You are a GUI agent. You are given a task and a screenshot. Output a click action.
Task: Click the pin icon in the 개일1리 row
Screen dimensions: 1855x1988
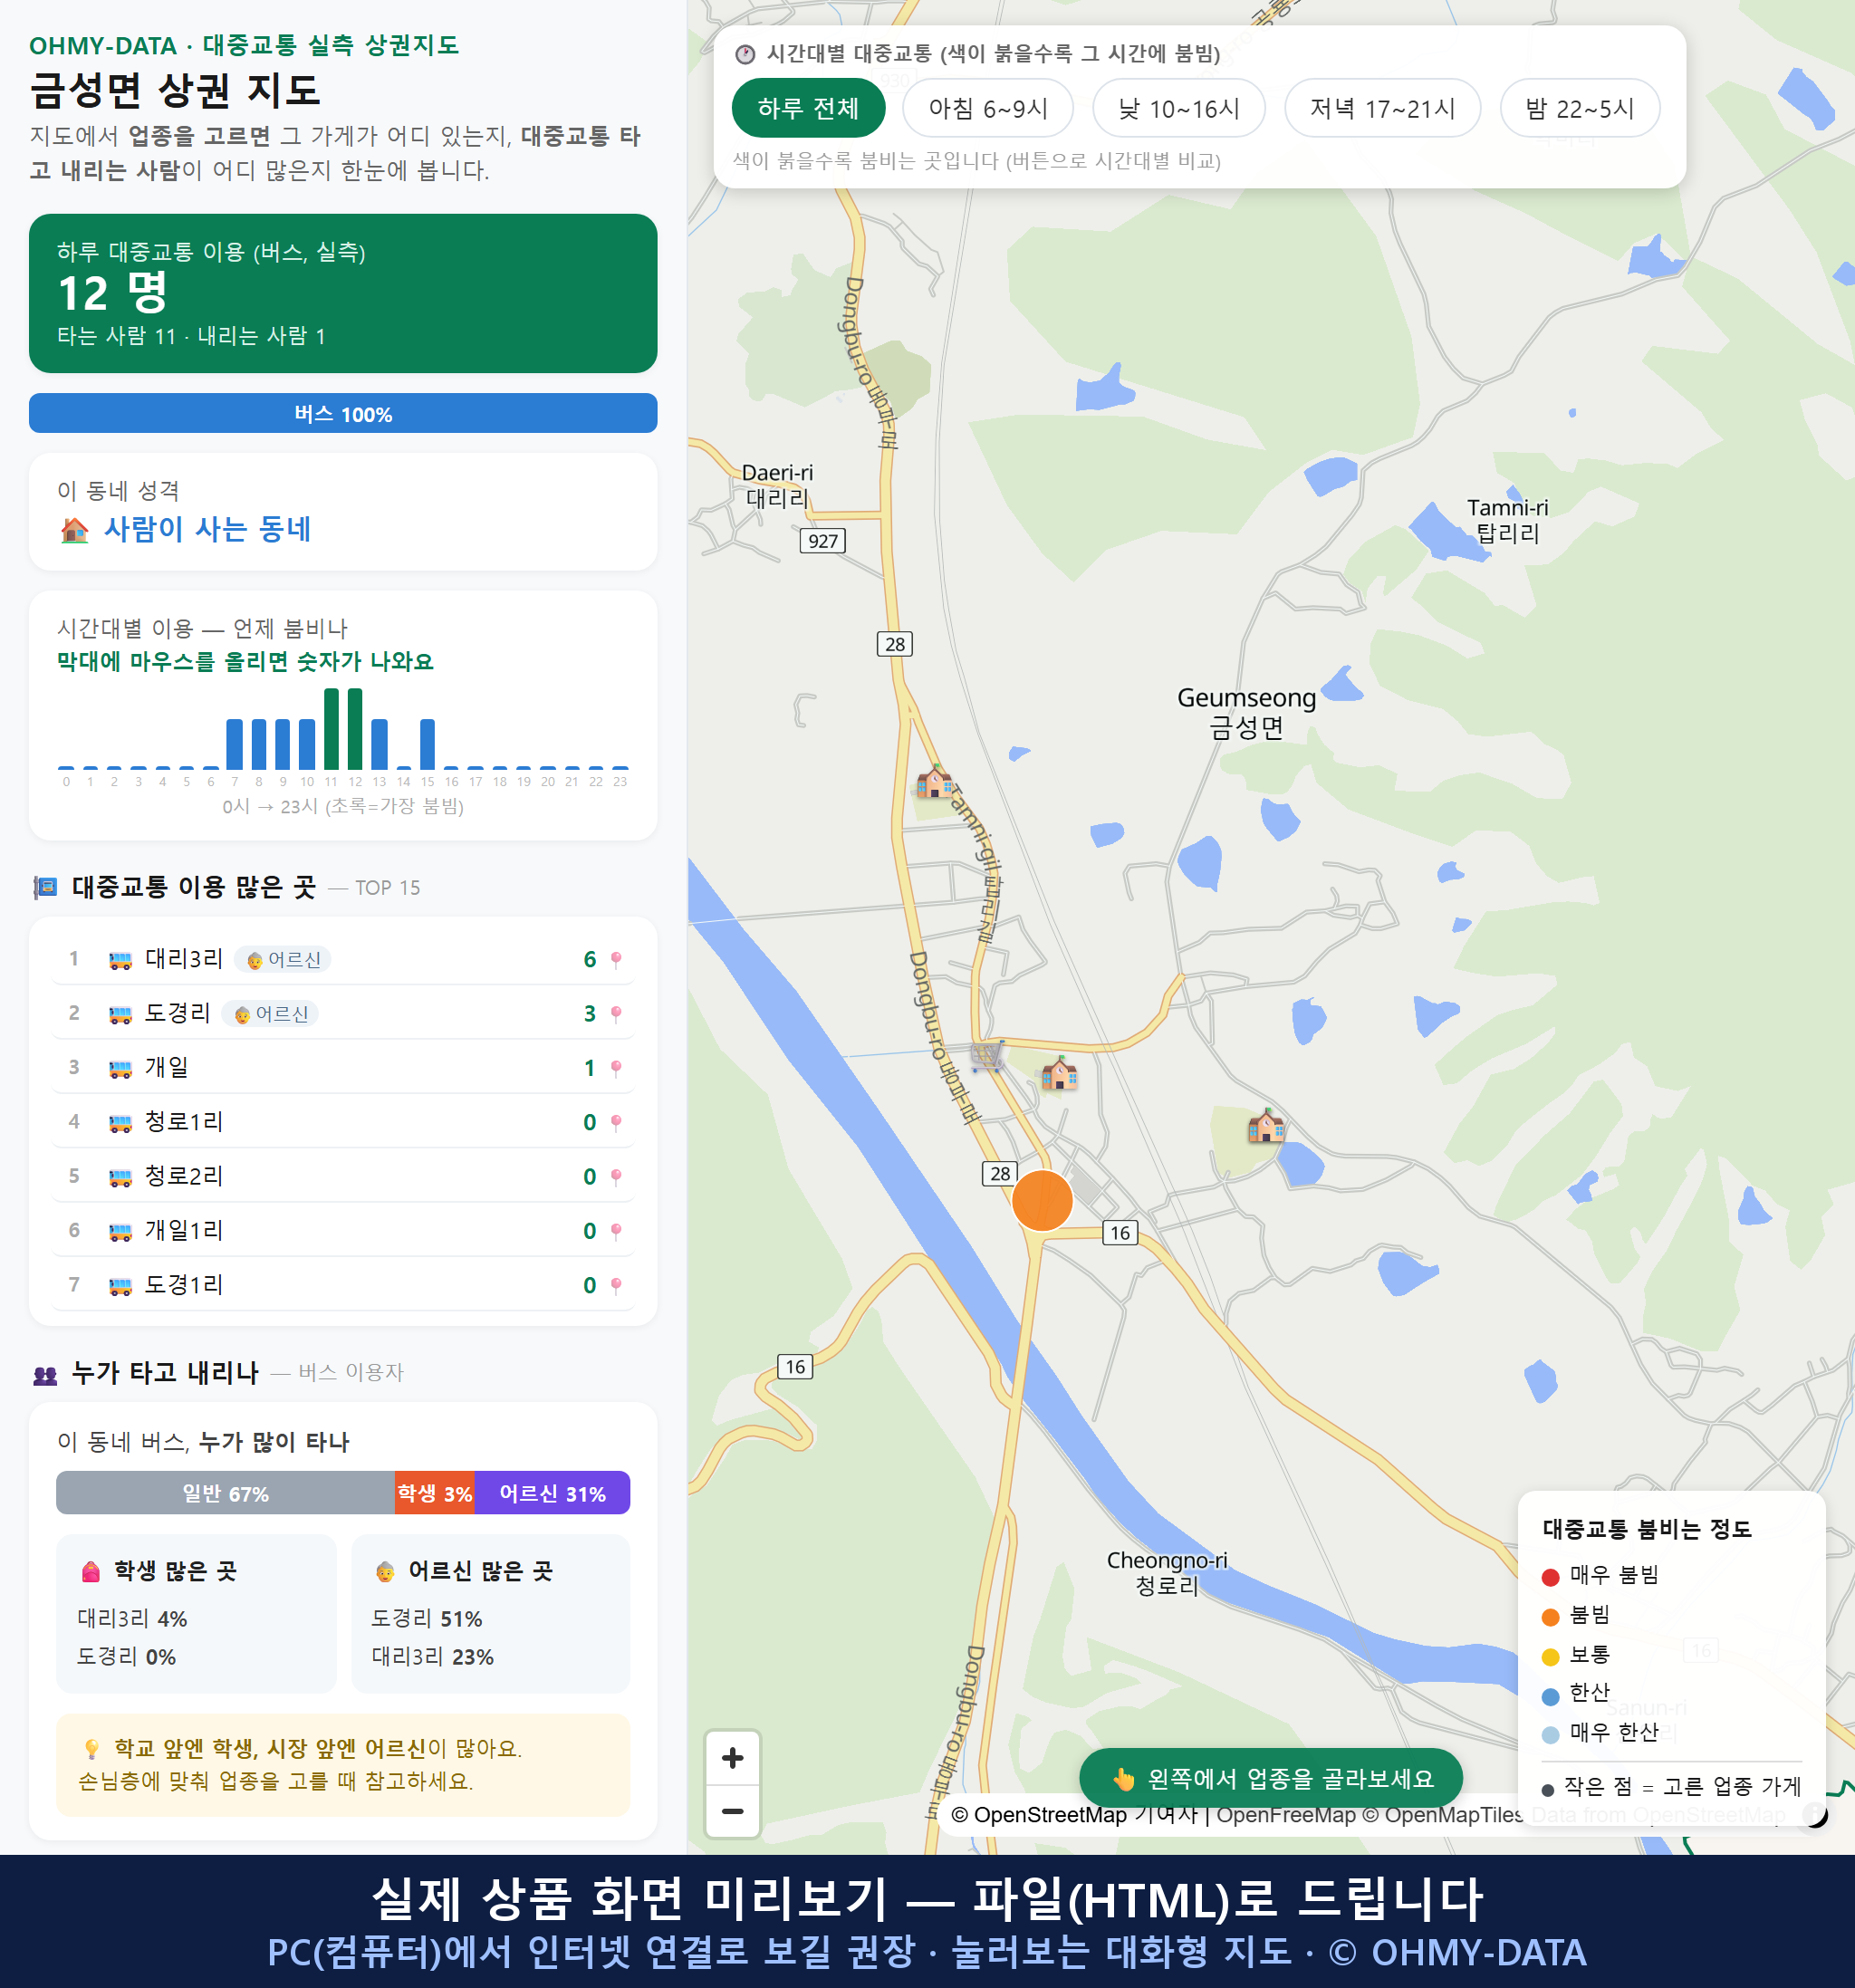pos(616,1231)
